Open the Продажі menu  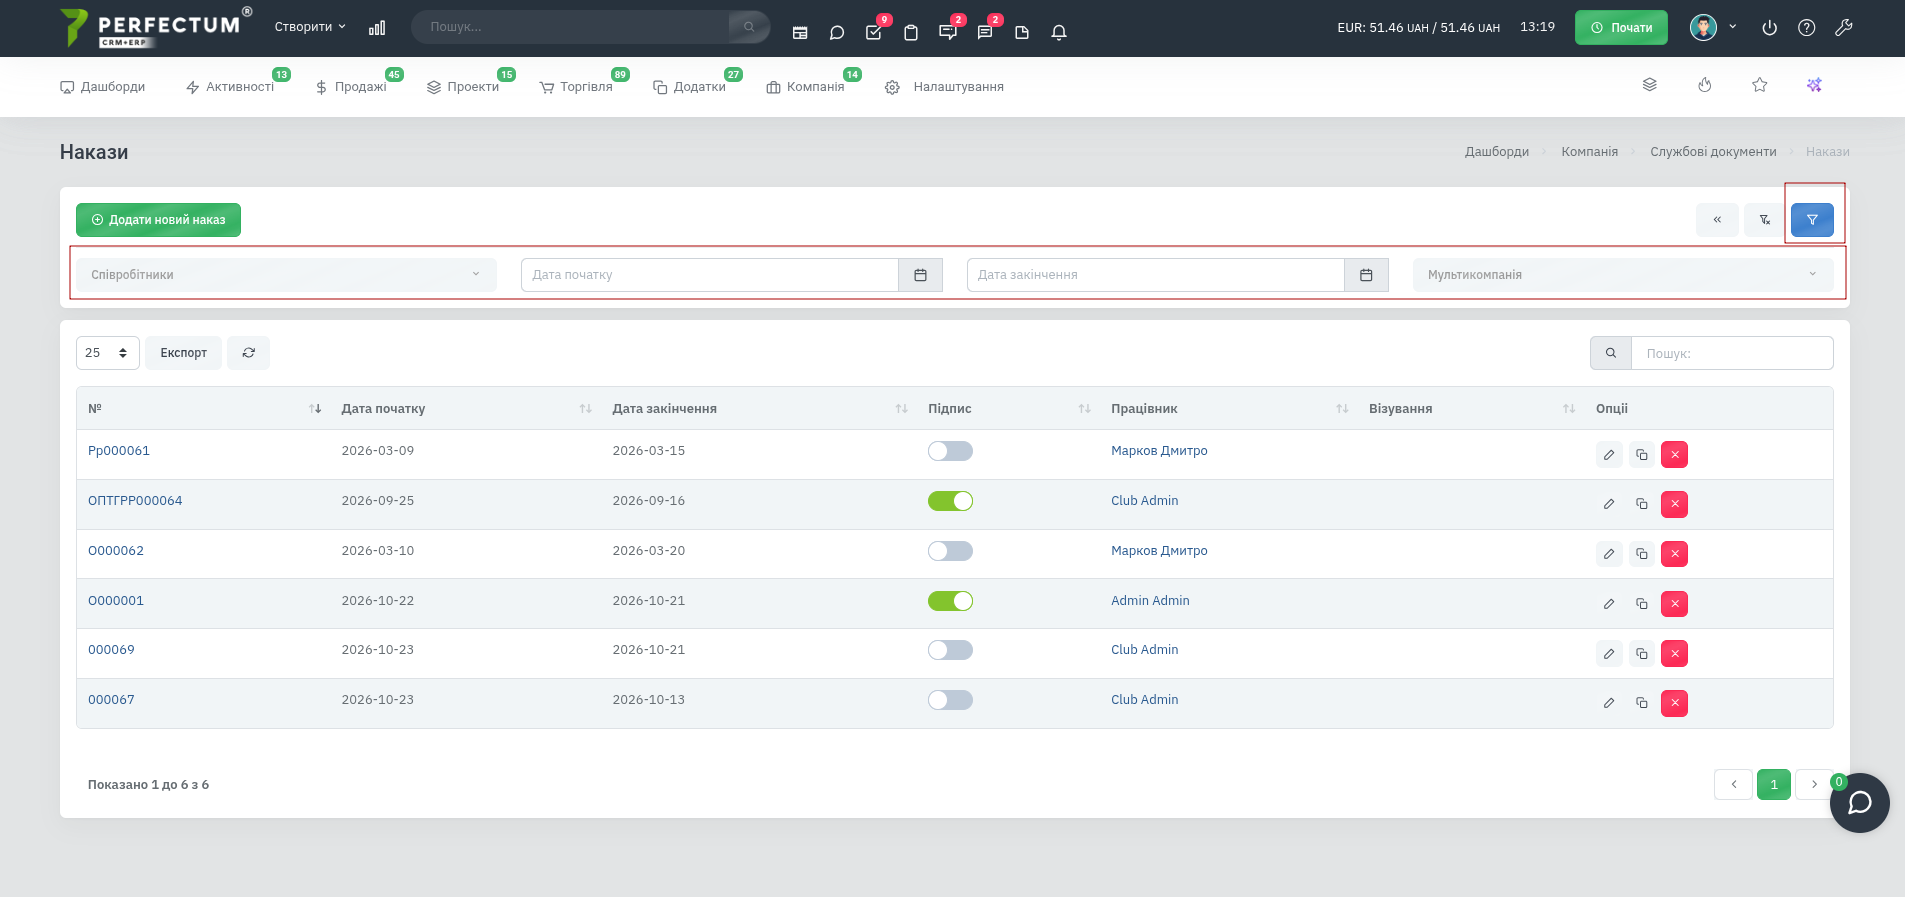[x=352, y=87]
